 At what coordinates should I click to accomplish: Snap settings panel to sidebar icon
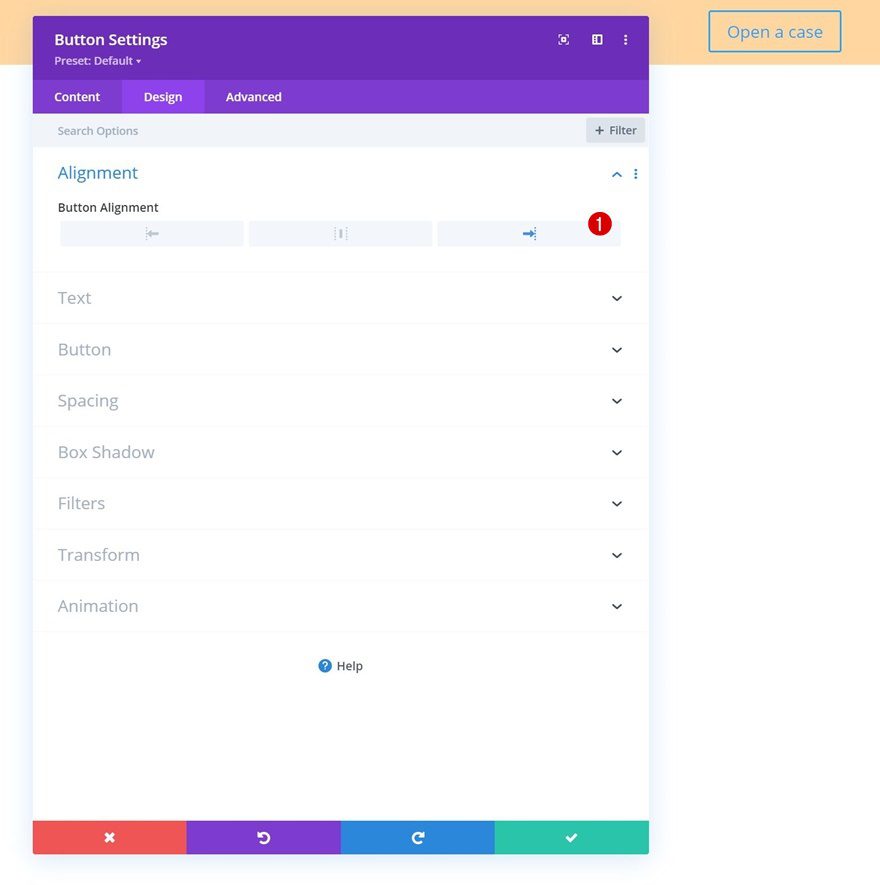(597, 40)
